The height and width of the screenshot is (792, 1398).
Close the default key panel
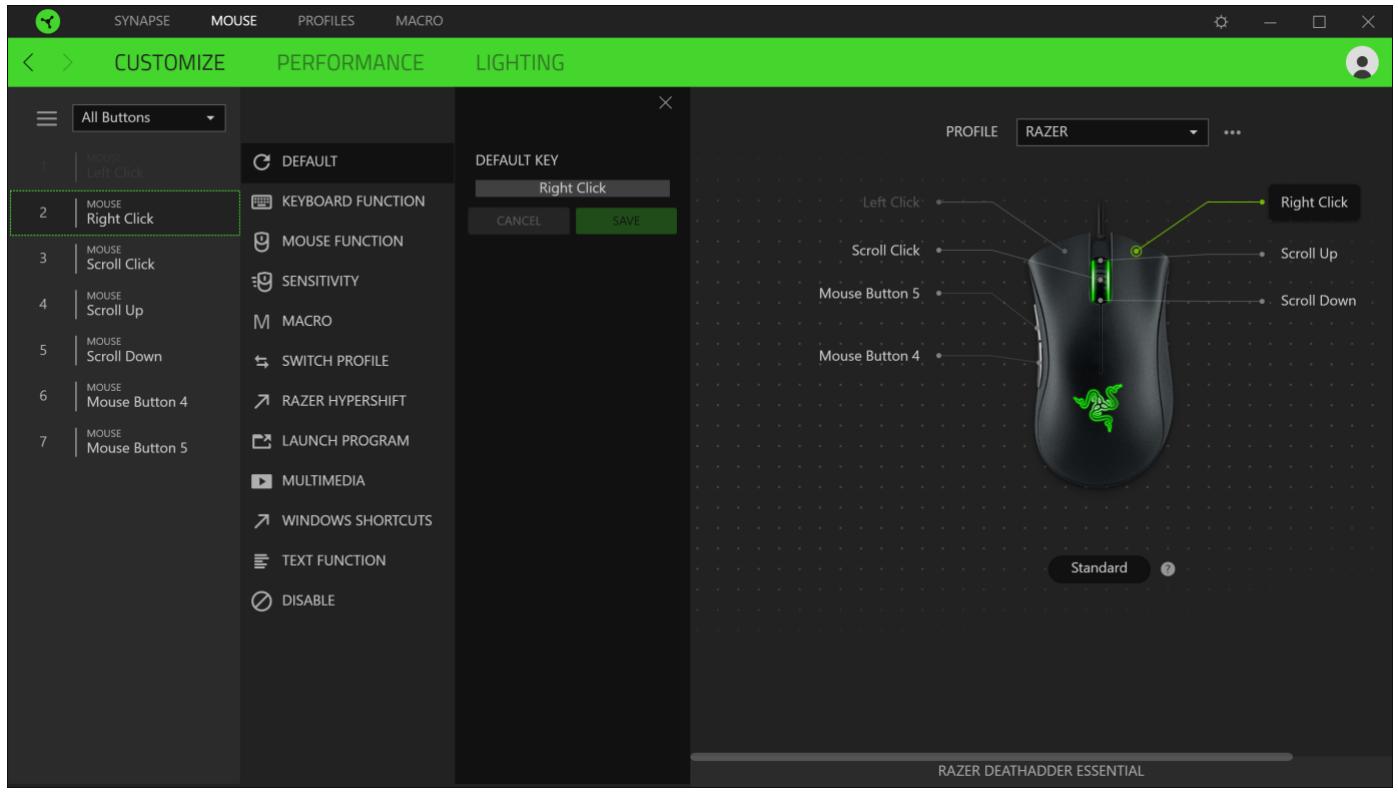(666, 103)
